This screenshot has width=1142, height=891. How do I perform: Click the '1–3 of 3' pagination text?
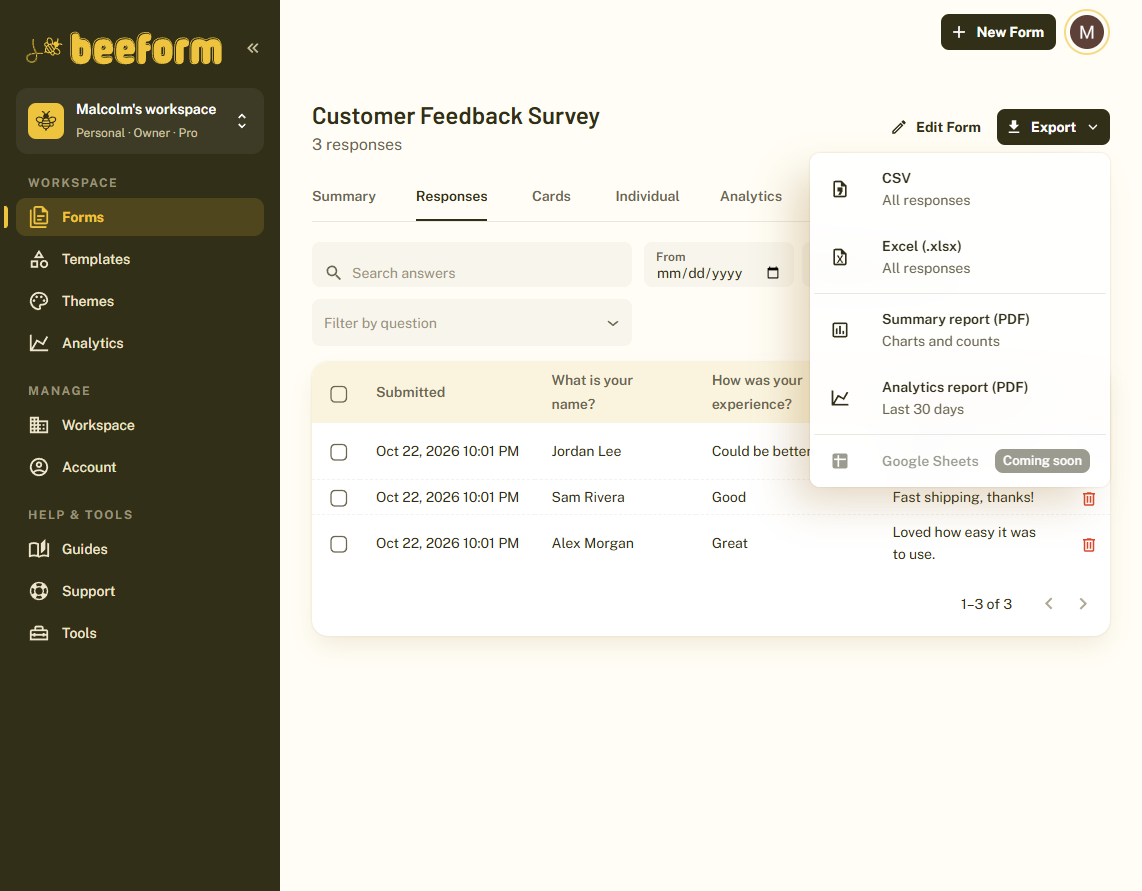click(x=986, y=604)
